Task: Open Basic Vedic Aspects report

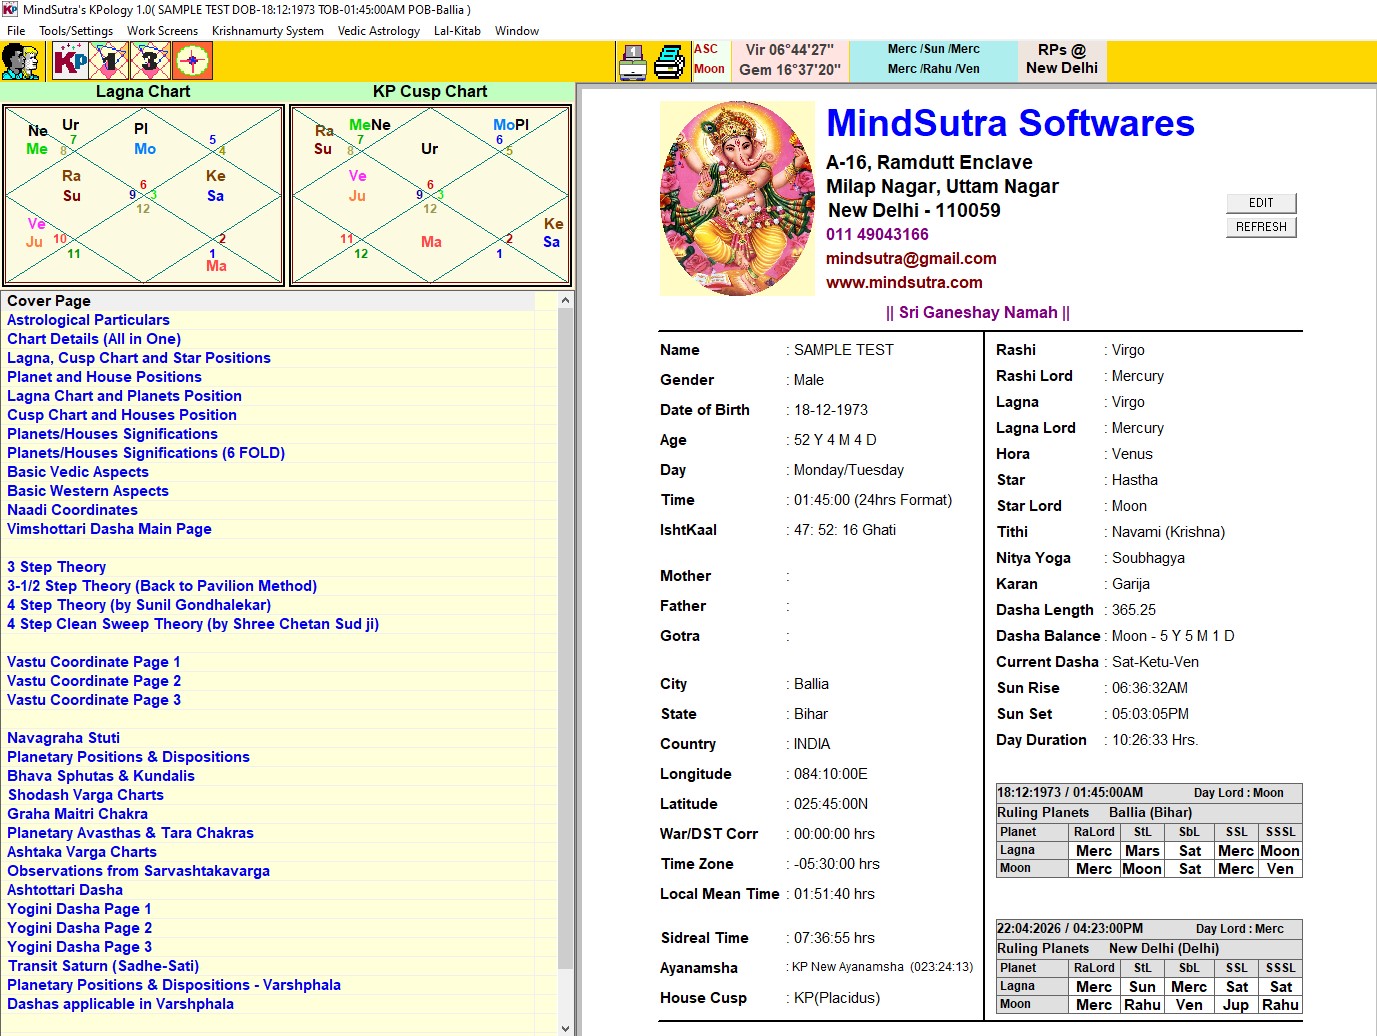Action: [x=78, y=472]
